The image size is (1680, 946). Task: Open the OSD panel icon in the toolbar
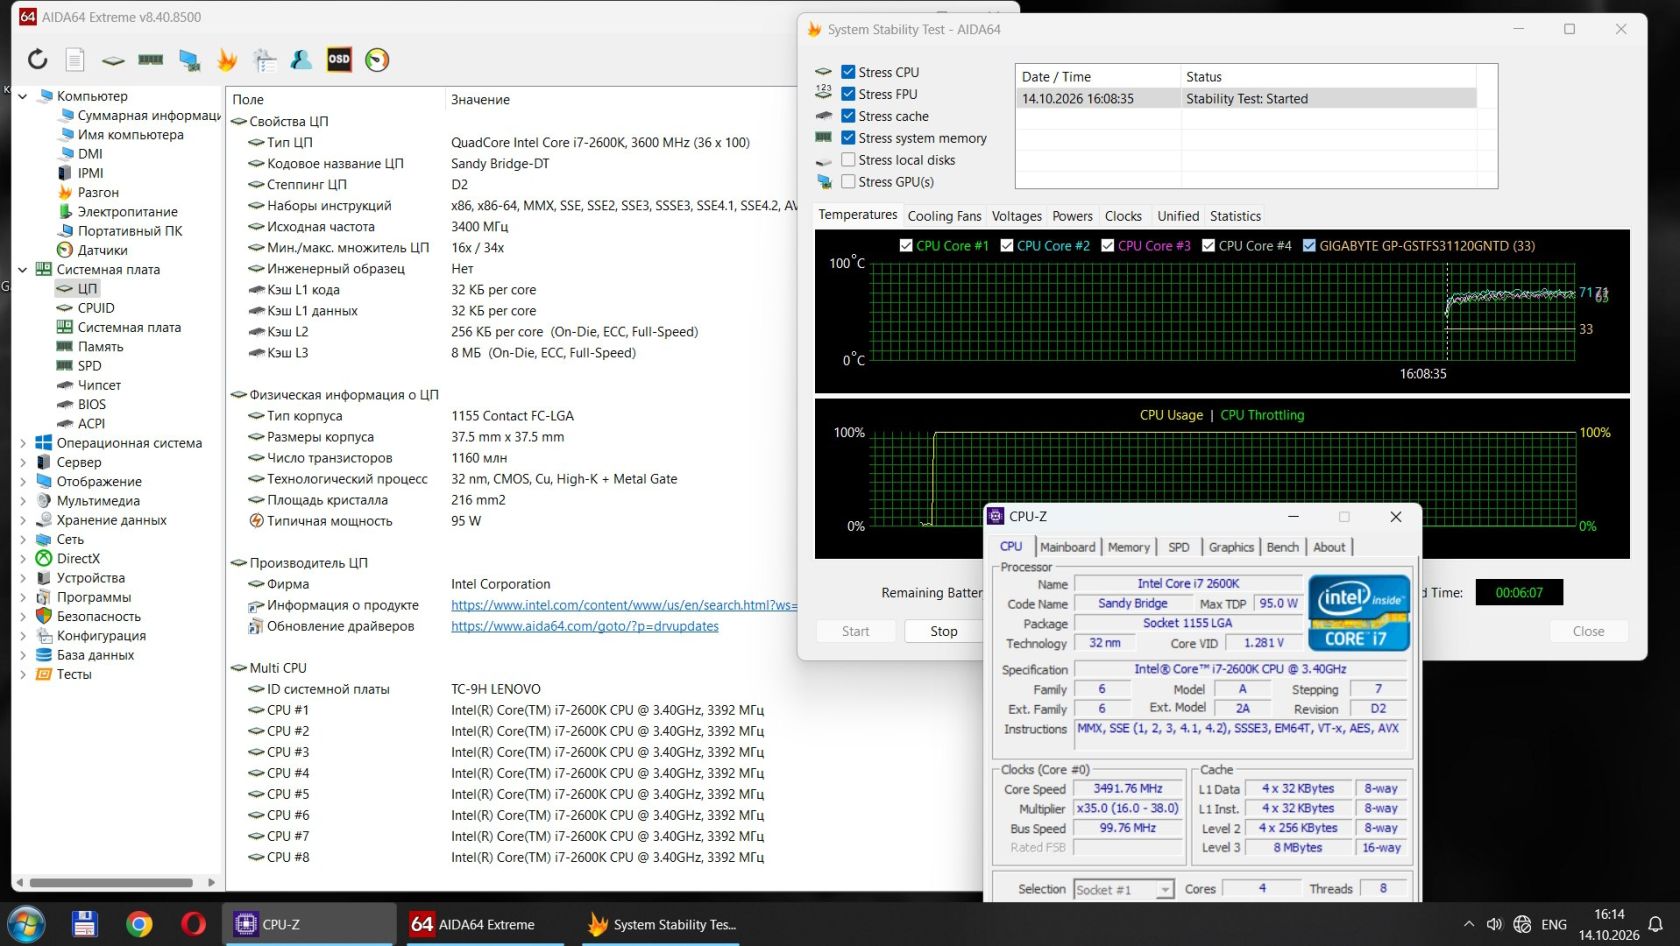[339, 60]
